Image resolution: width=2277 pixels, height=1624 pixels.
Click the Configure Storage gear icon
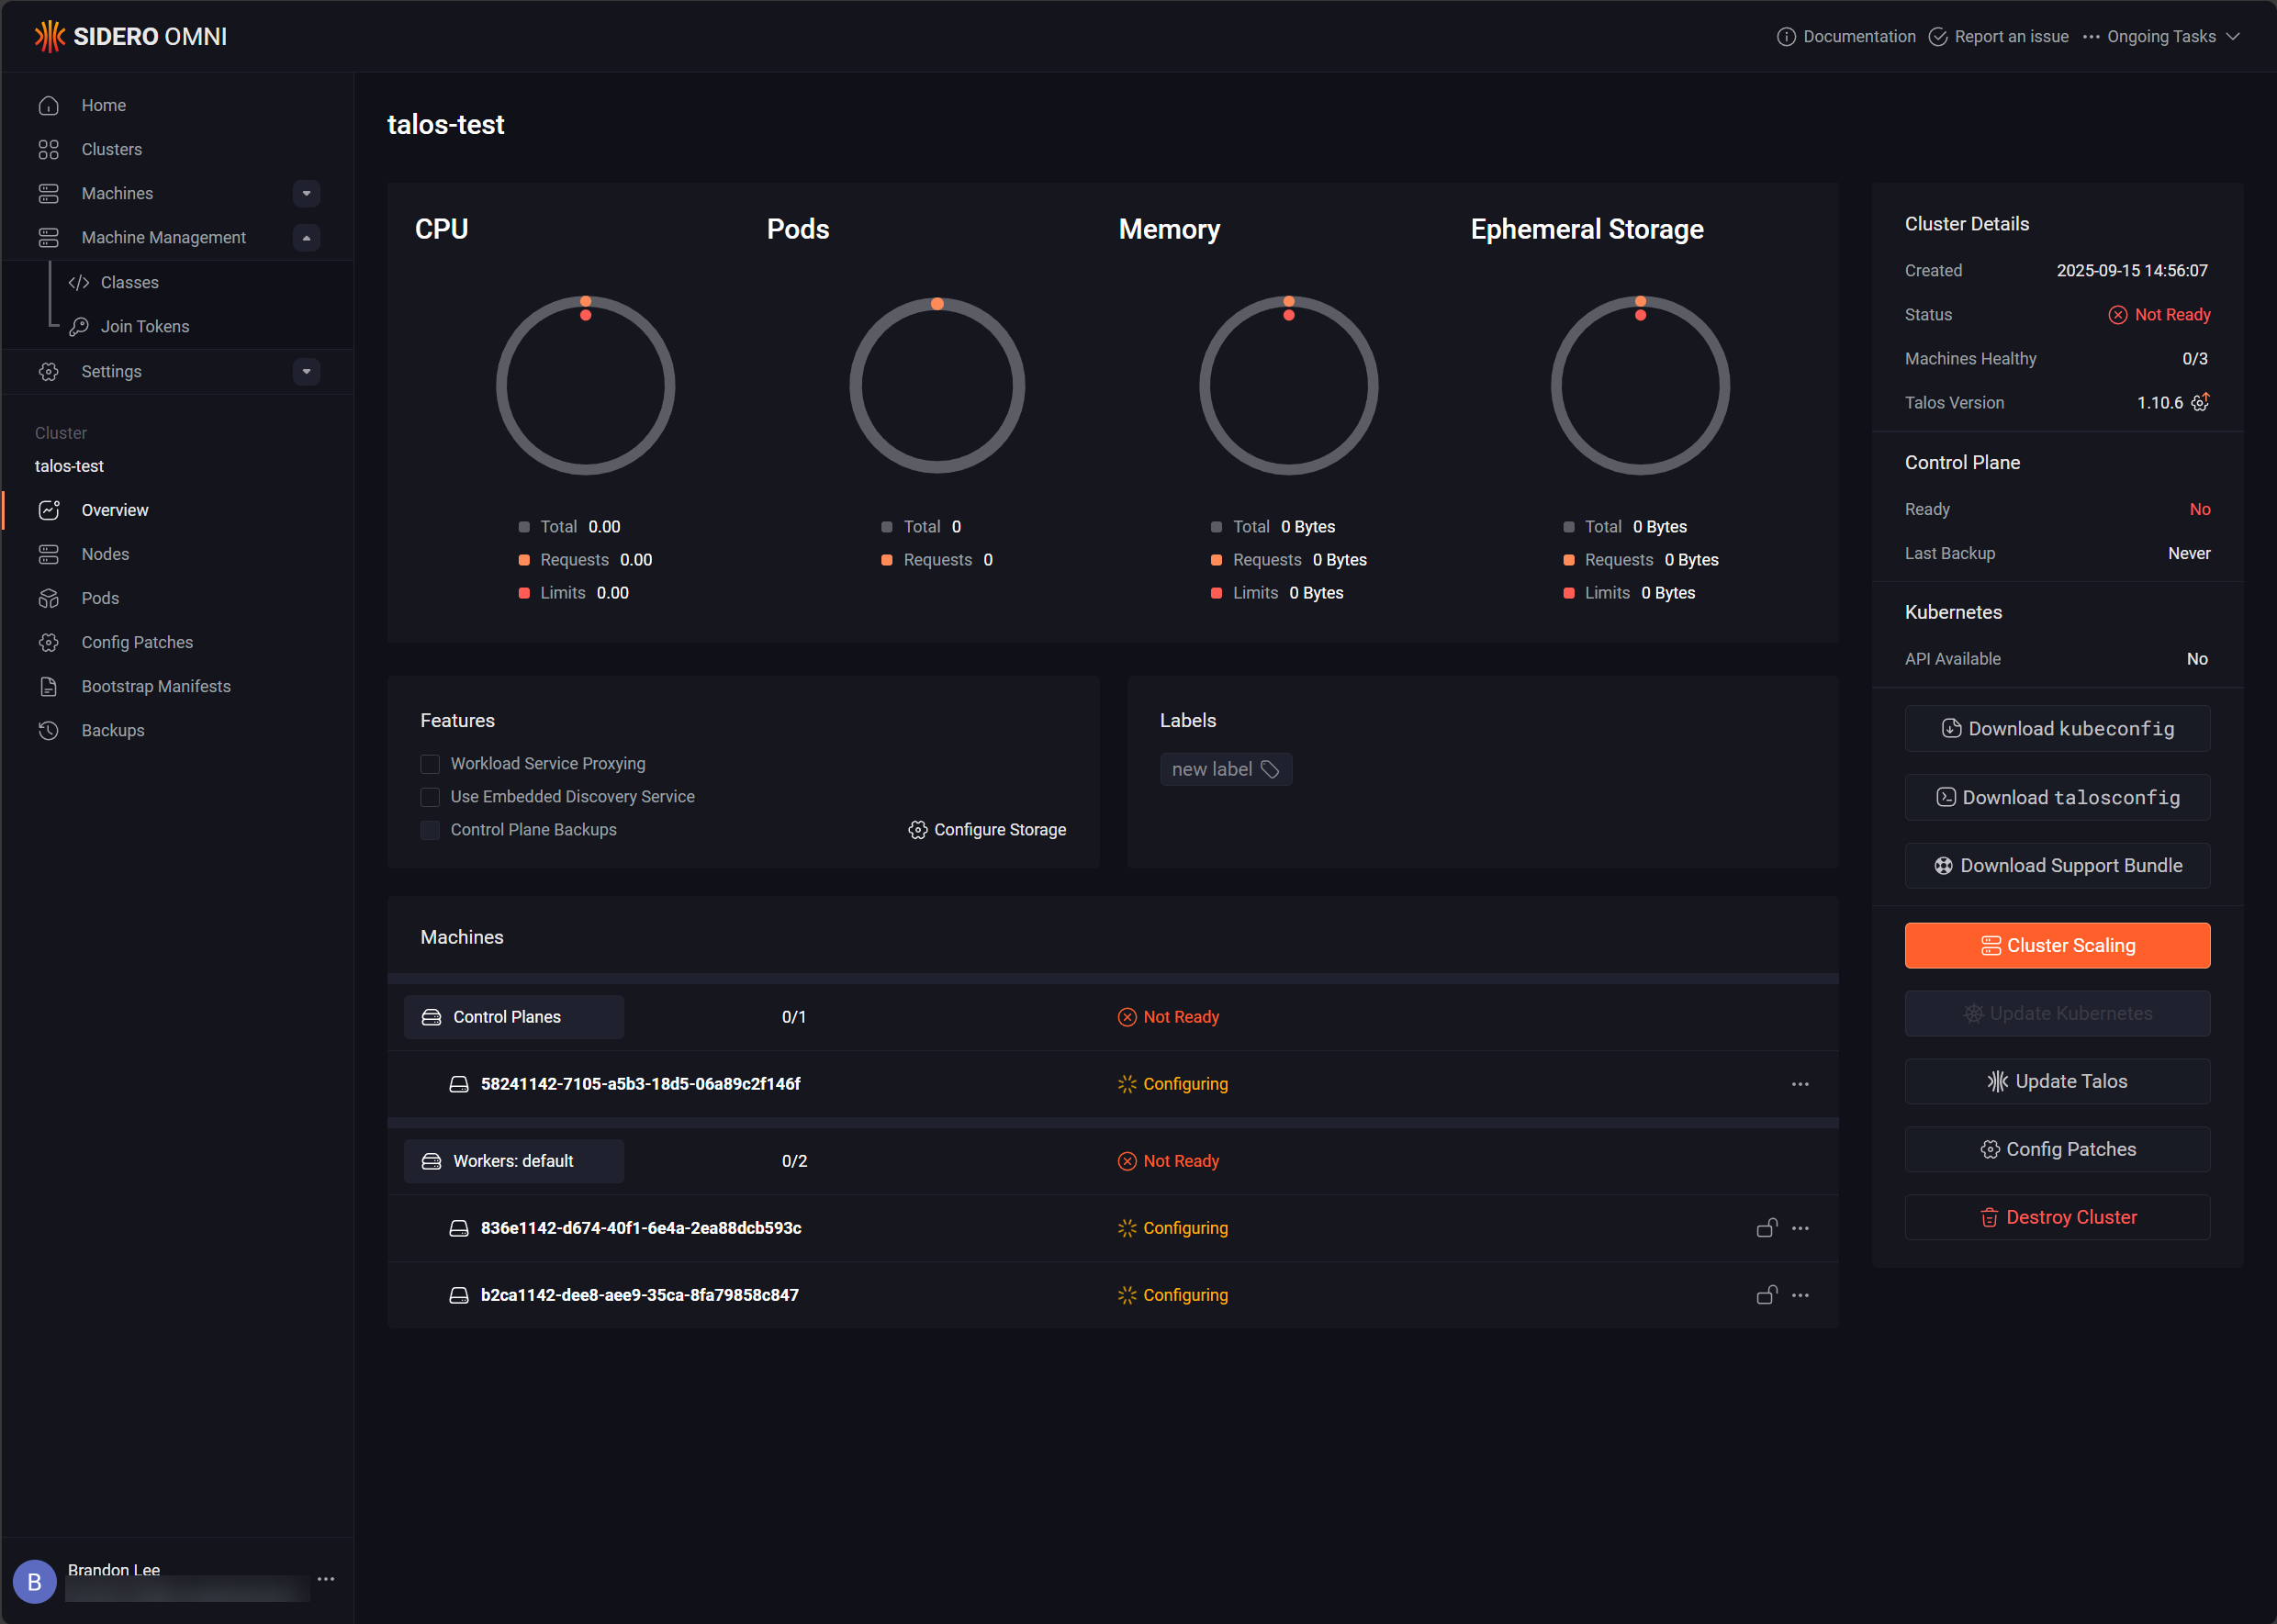pyautogui.click(x=917, y=830)
